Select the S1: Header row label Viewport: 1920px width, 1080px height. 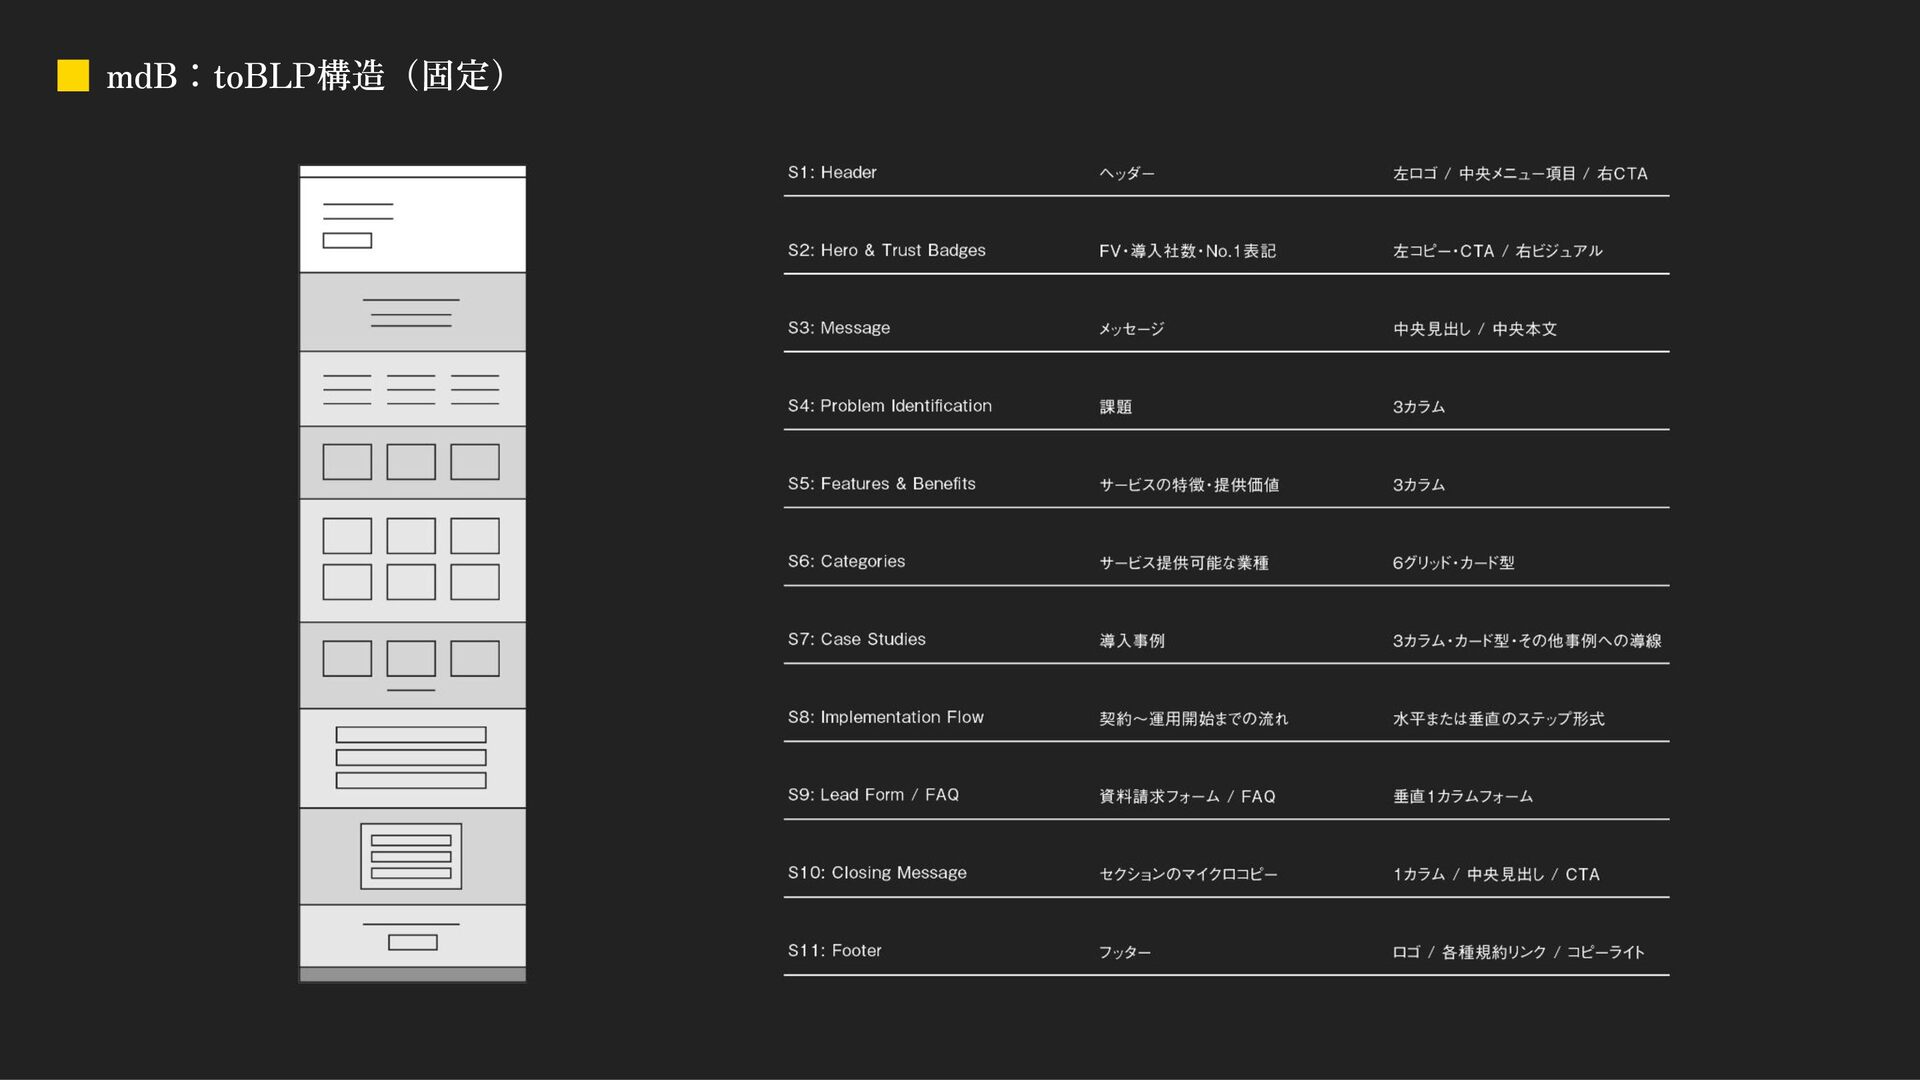[832, 172]
